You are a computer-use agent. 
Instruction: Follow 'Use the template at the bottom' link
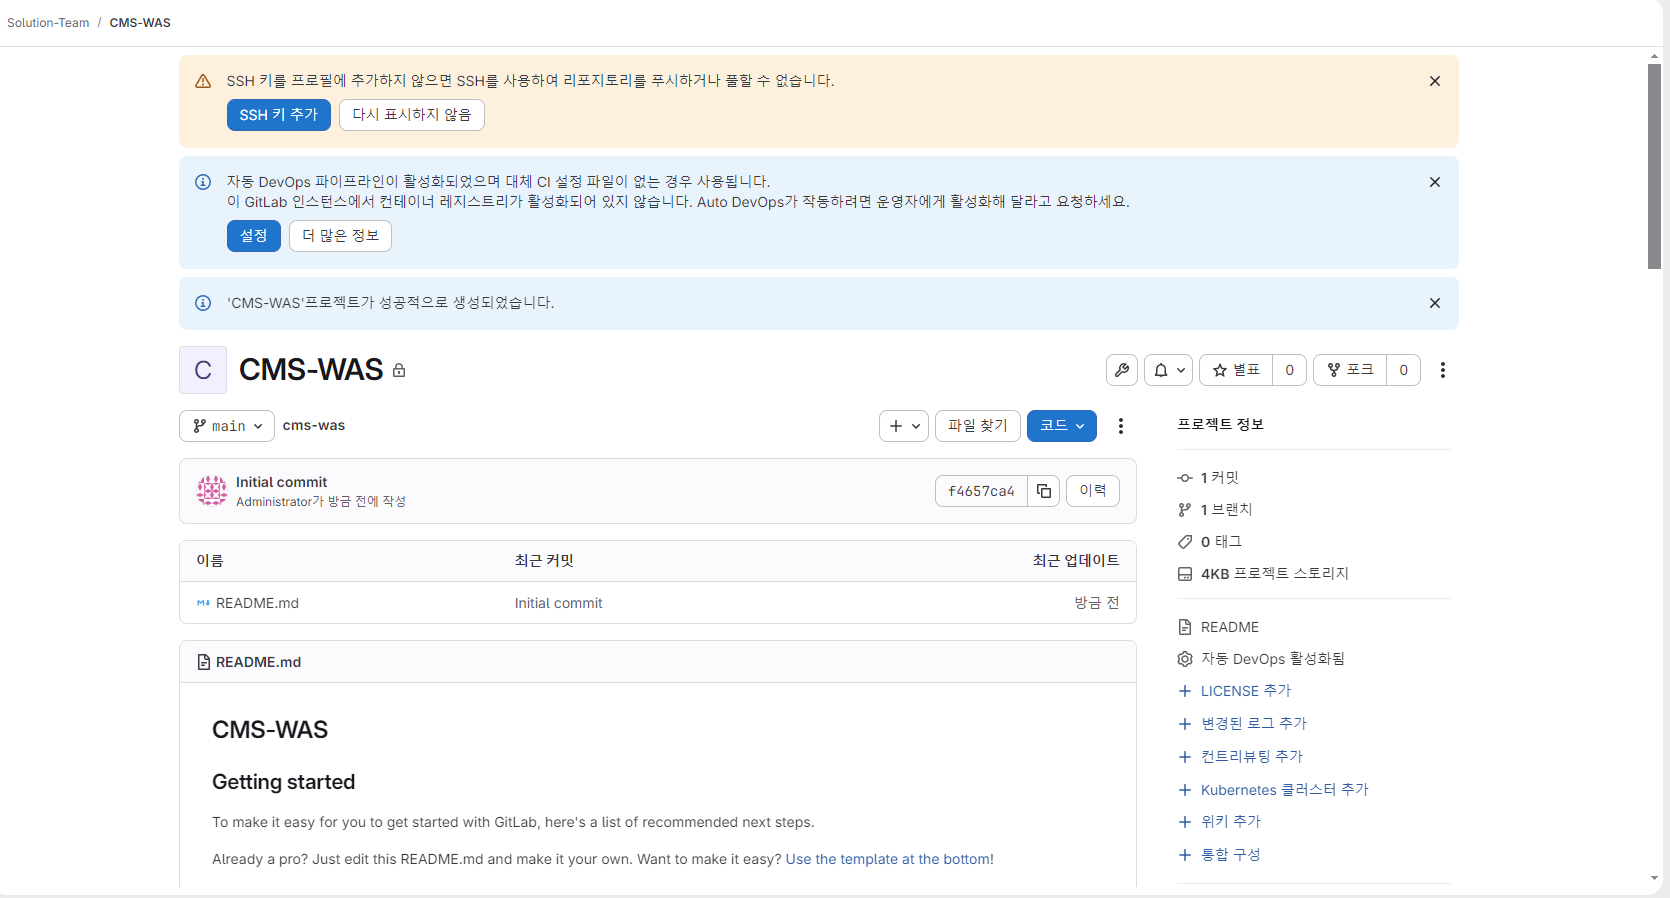(888, 859)
